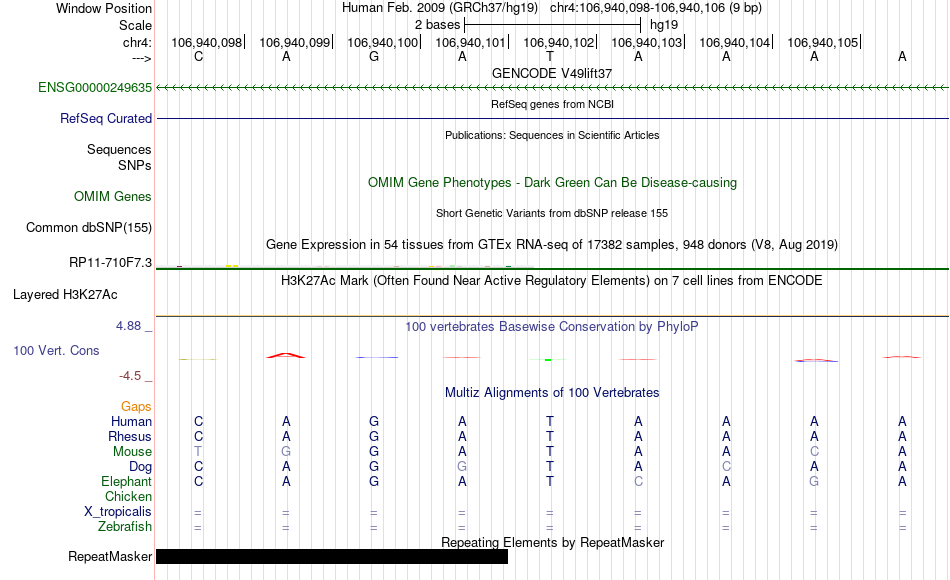The image size is (950, 580).
Task: Click Multiz Alignments of 100 Vertebrates title
Action: (552, 393)
